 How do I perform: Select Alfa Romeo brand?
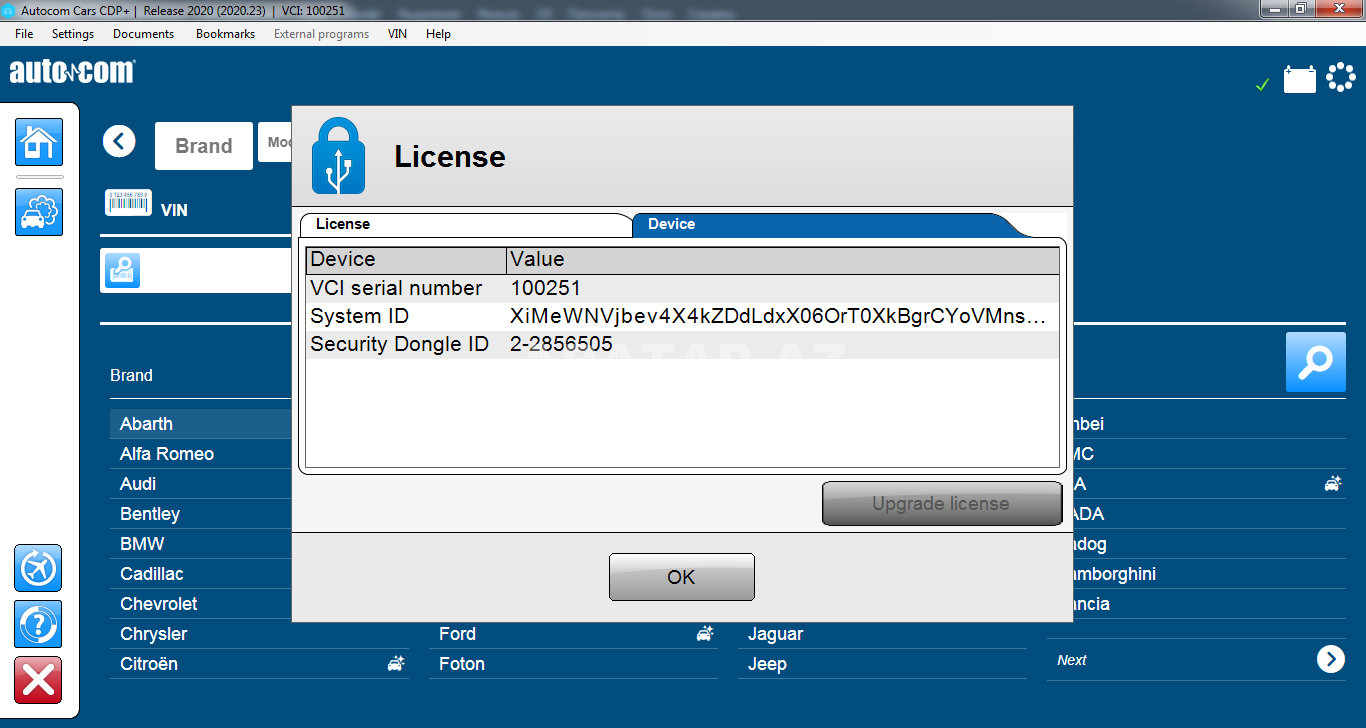167,454
